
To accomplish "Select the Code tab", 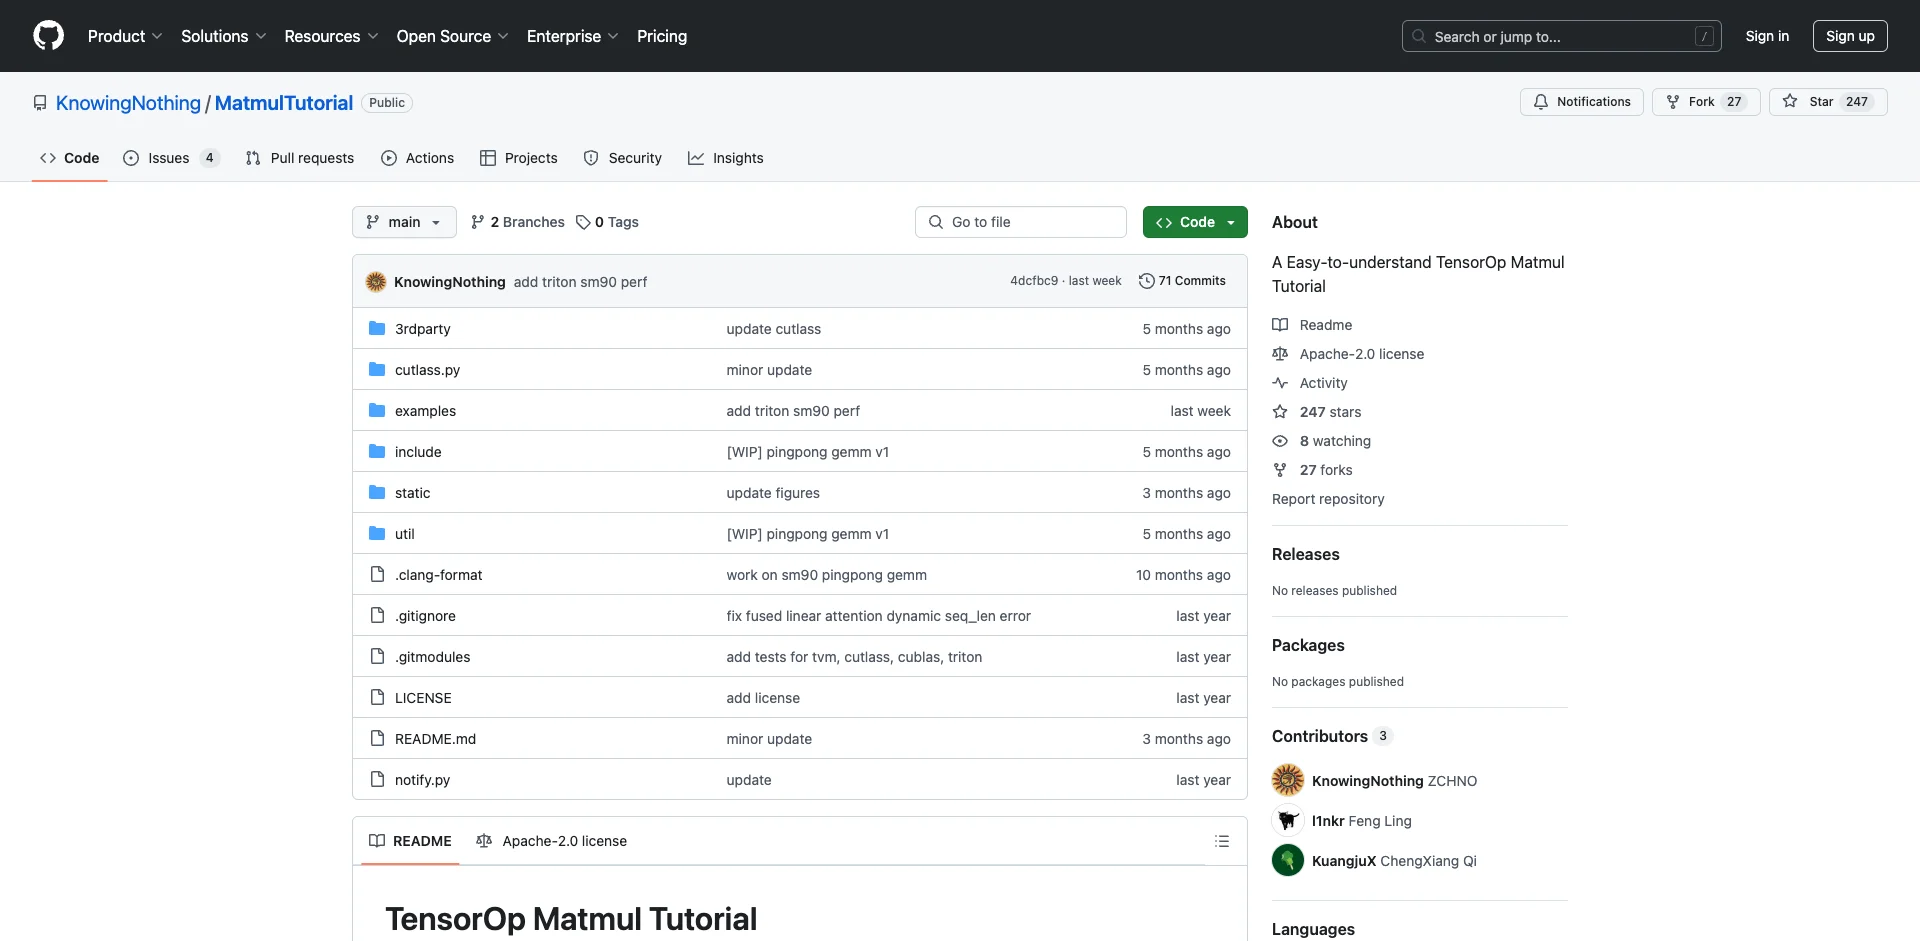I will [70, 158].
